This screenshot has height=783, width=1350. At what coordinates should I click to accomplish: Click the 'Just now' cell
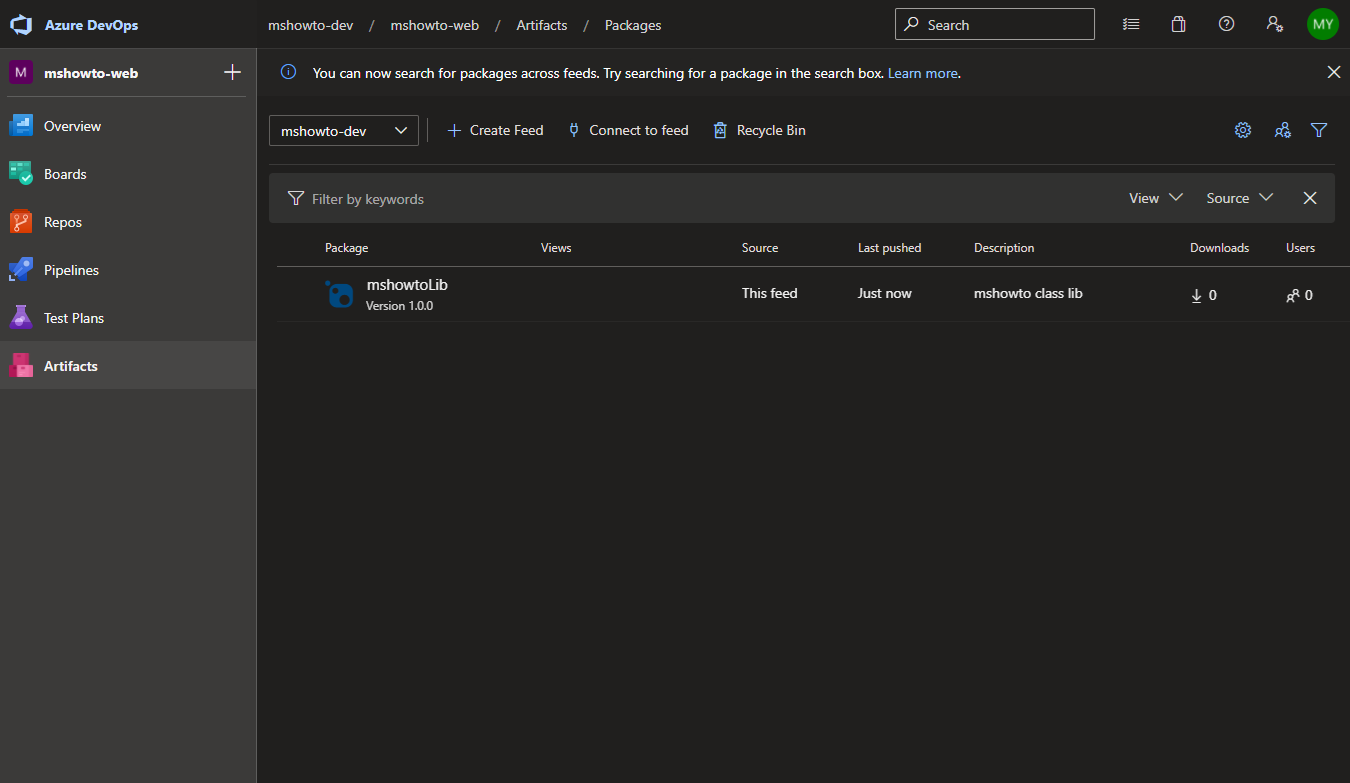[885, 293]
